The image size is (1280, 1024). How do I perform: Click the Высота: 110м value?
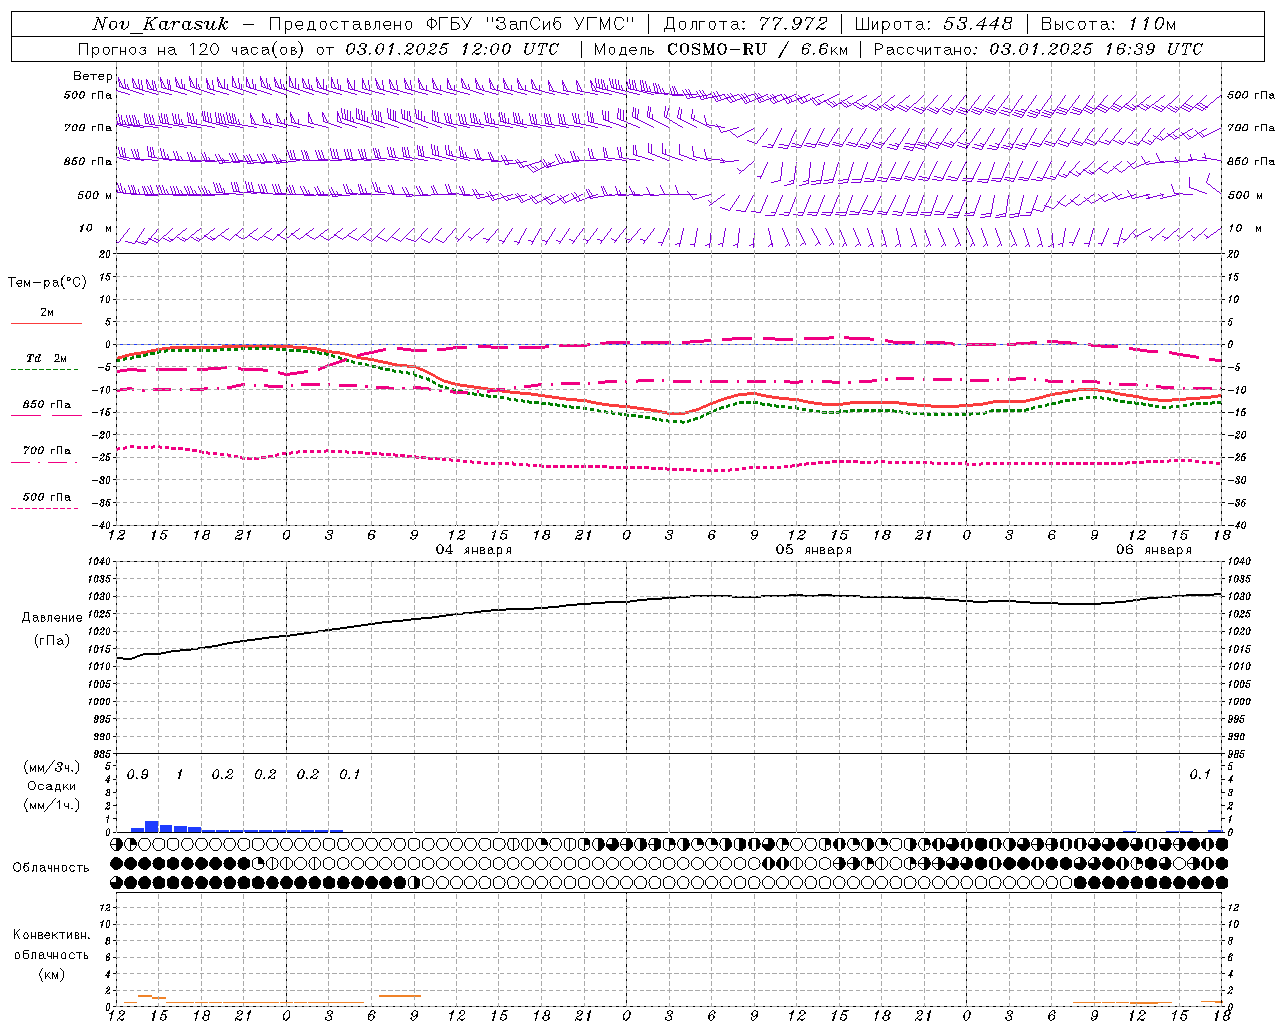coord(1109,24)
